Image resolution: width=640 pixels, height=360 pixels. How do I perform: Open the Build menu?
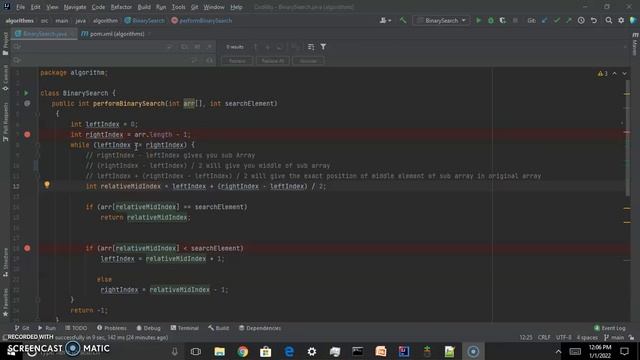(x=144, y=7)
